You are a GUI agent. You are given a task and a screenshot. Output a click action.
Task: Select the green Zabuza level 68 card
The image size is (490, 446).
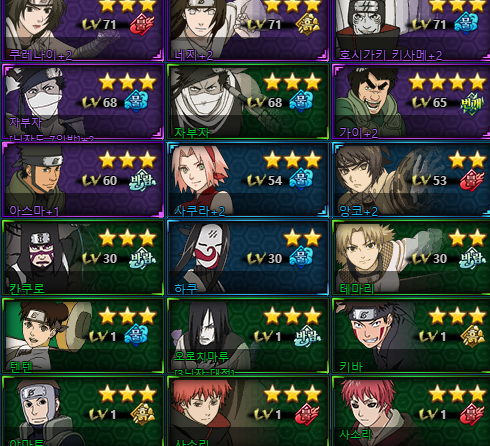248,102
